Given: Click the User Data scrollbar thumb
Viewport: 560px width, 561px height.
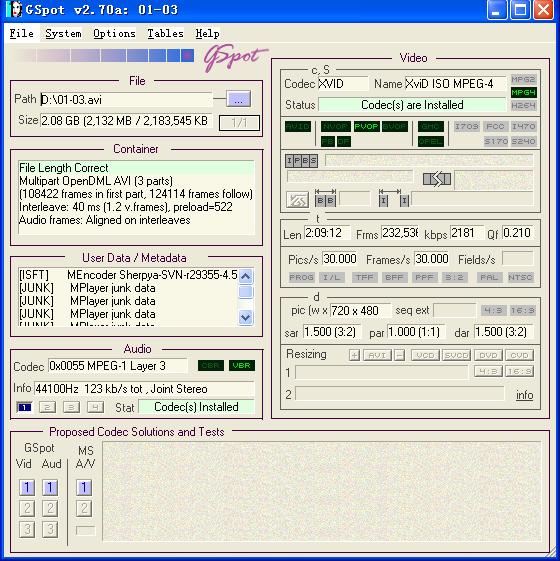Looking at the screenshot, I should [x=246, y=292].
